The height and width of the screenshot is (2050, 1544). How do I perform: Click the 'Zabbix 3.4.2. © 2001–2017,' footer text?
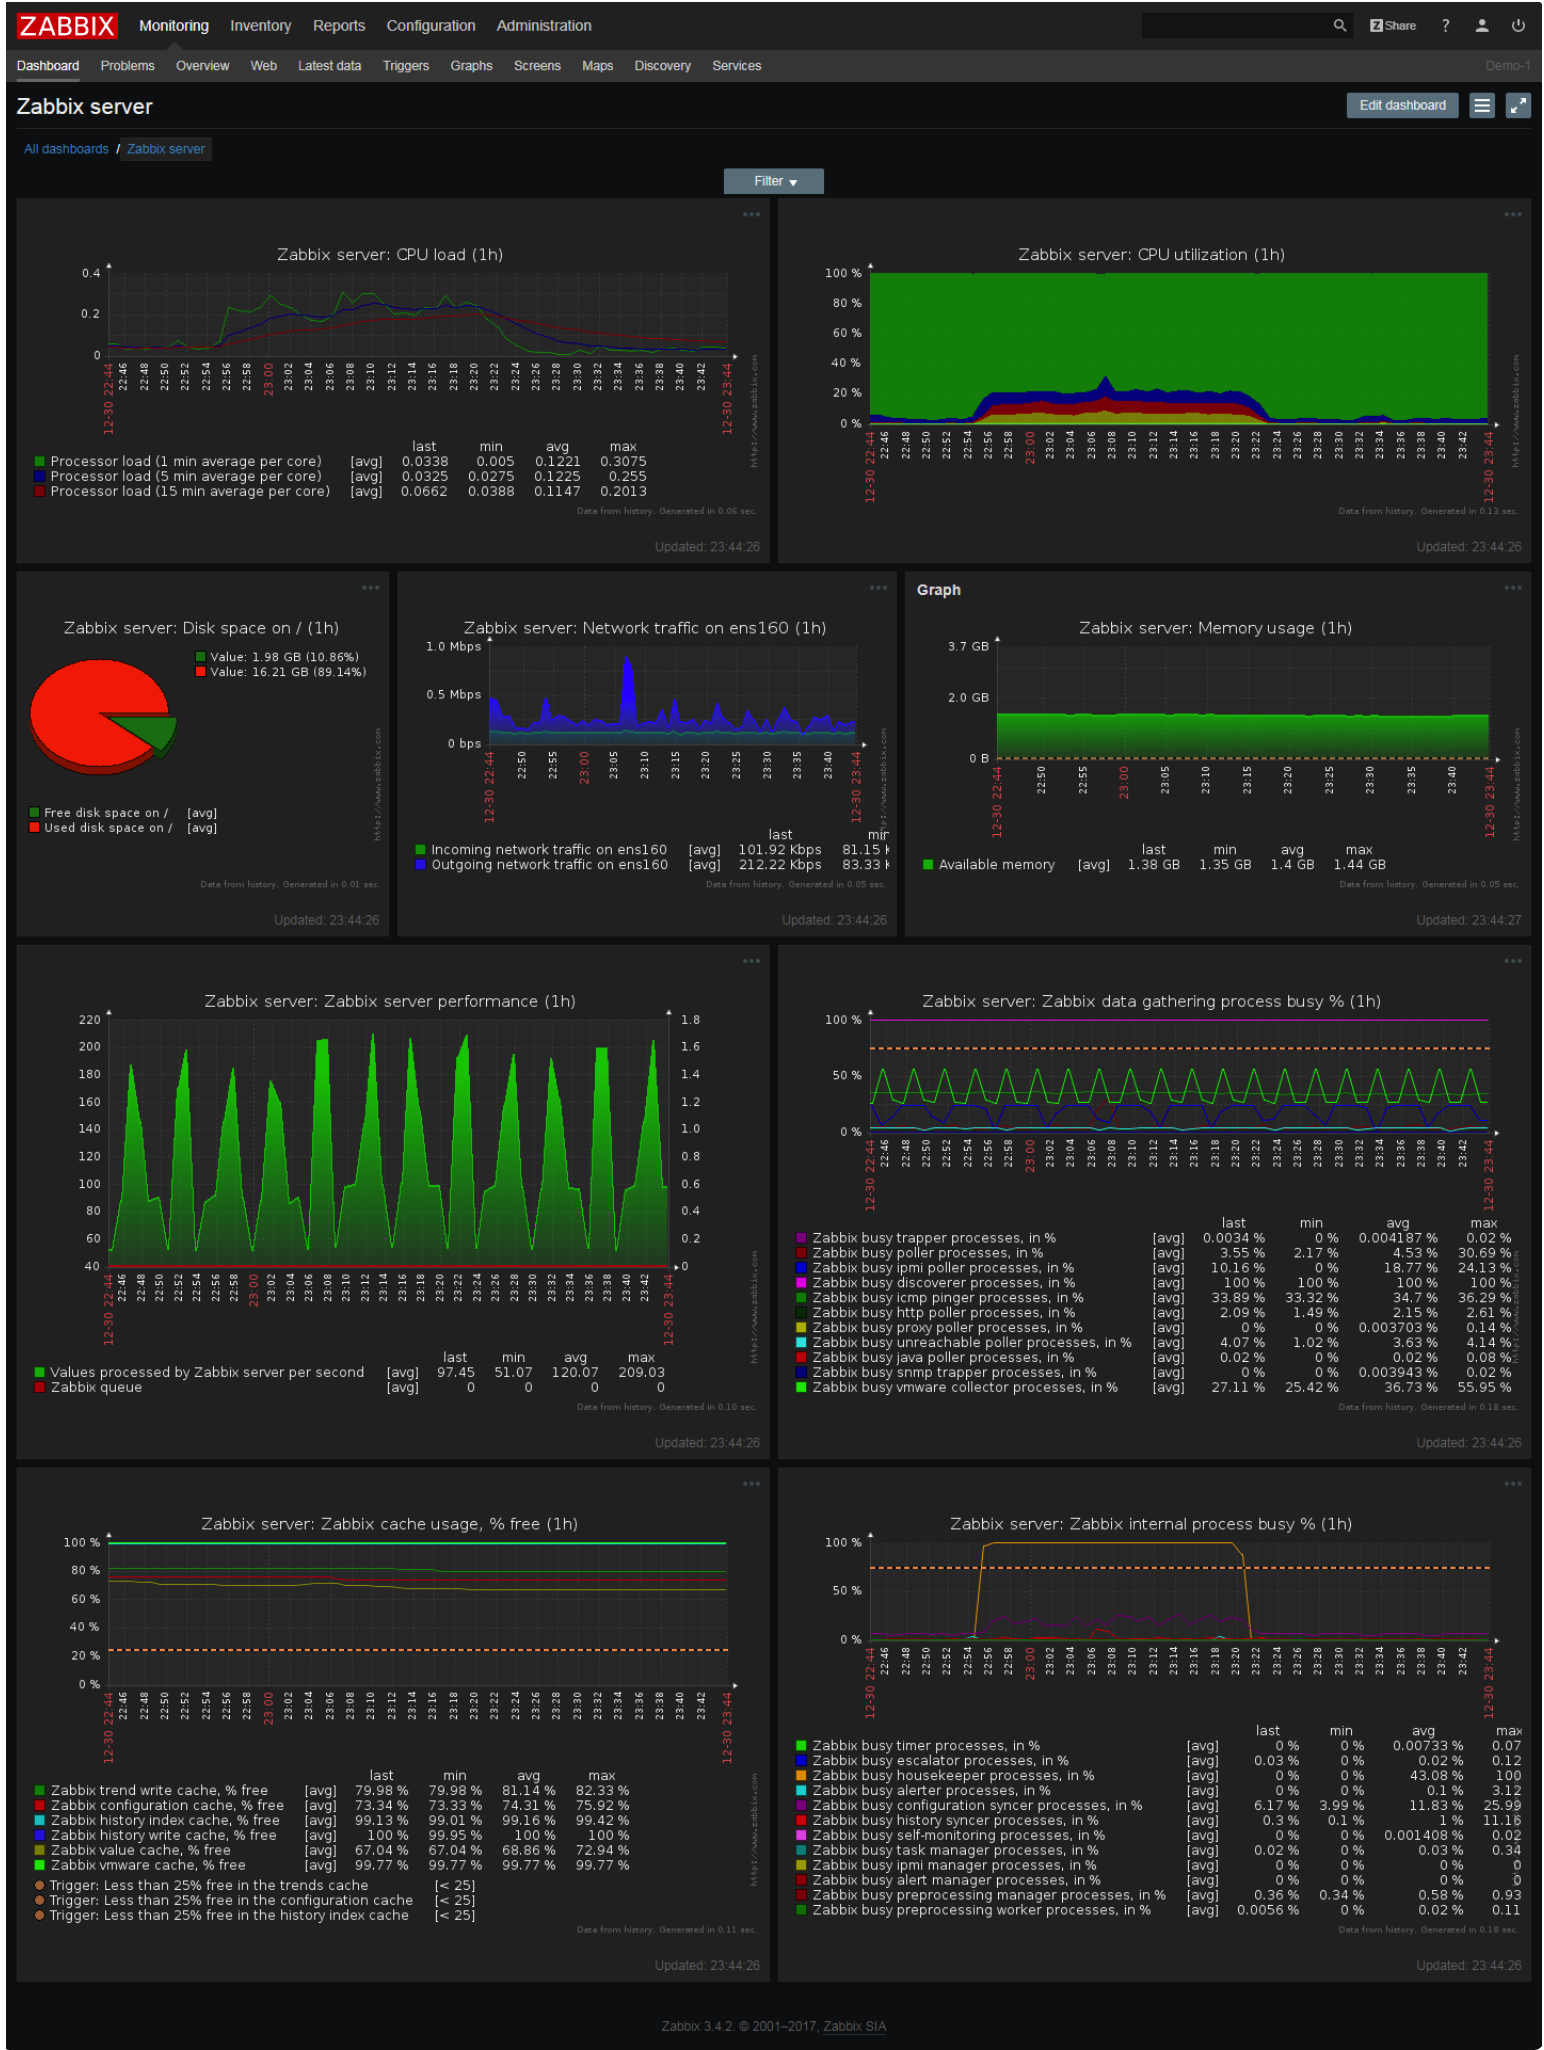(x=740, y=2026)
